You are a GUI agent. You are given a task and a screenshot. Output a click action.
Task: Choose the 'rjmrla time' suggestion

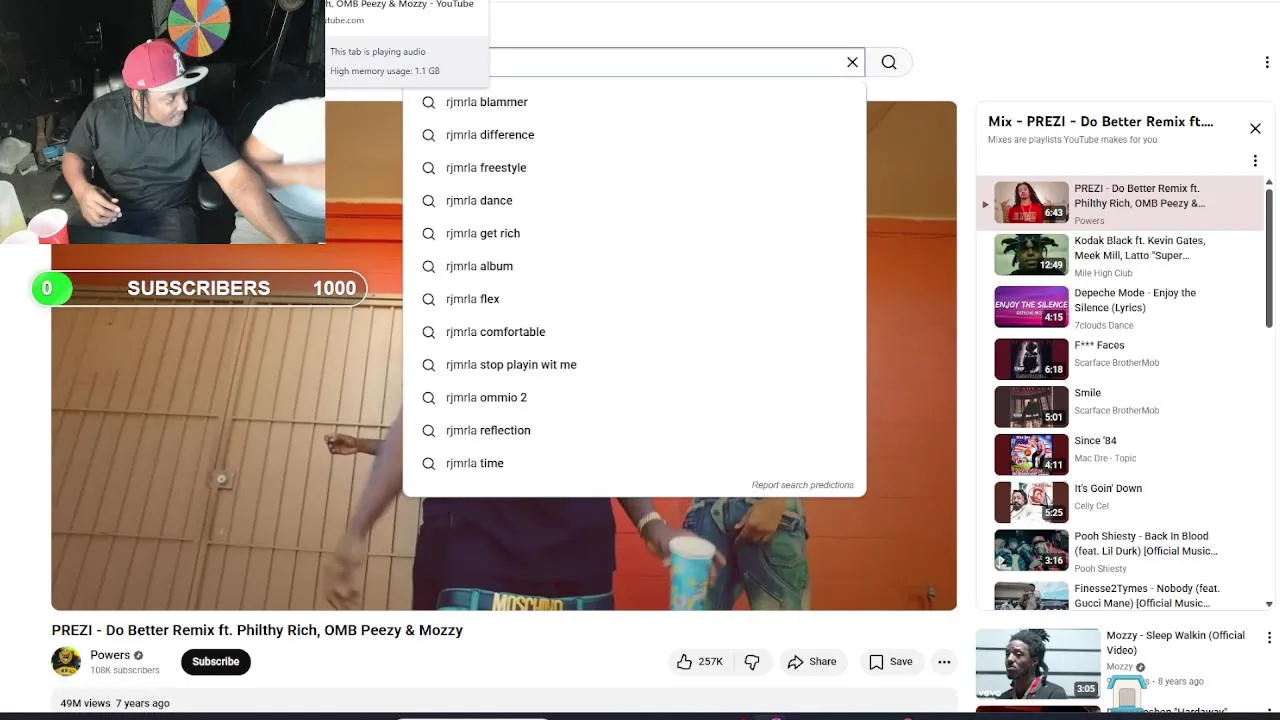tap(634, 463)
